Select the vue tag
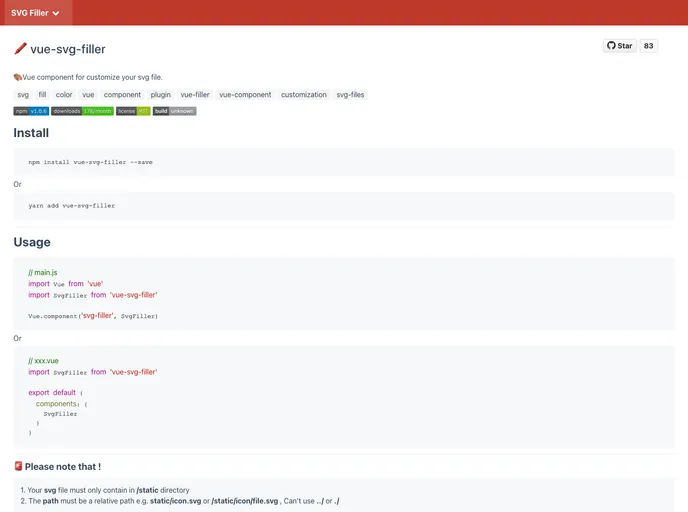 pos(88,95)
